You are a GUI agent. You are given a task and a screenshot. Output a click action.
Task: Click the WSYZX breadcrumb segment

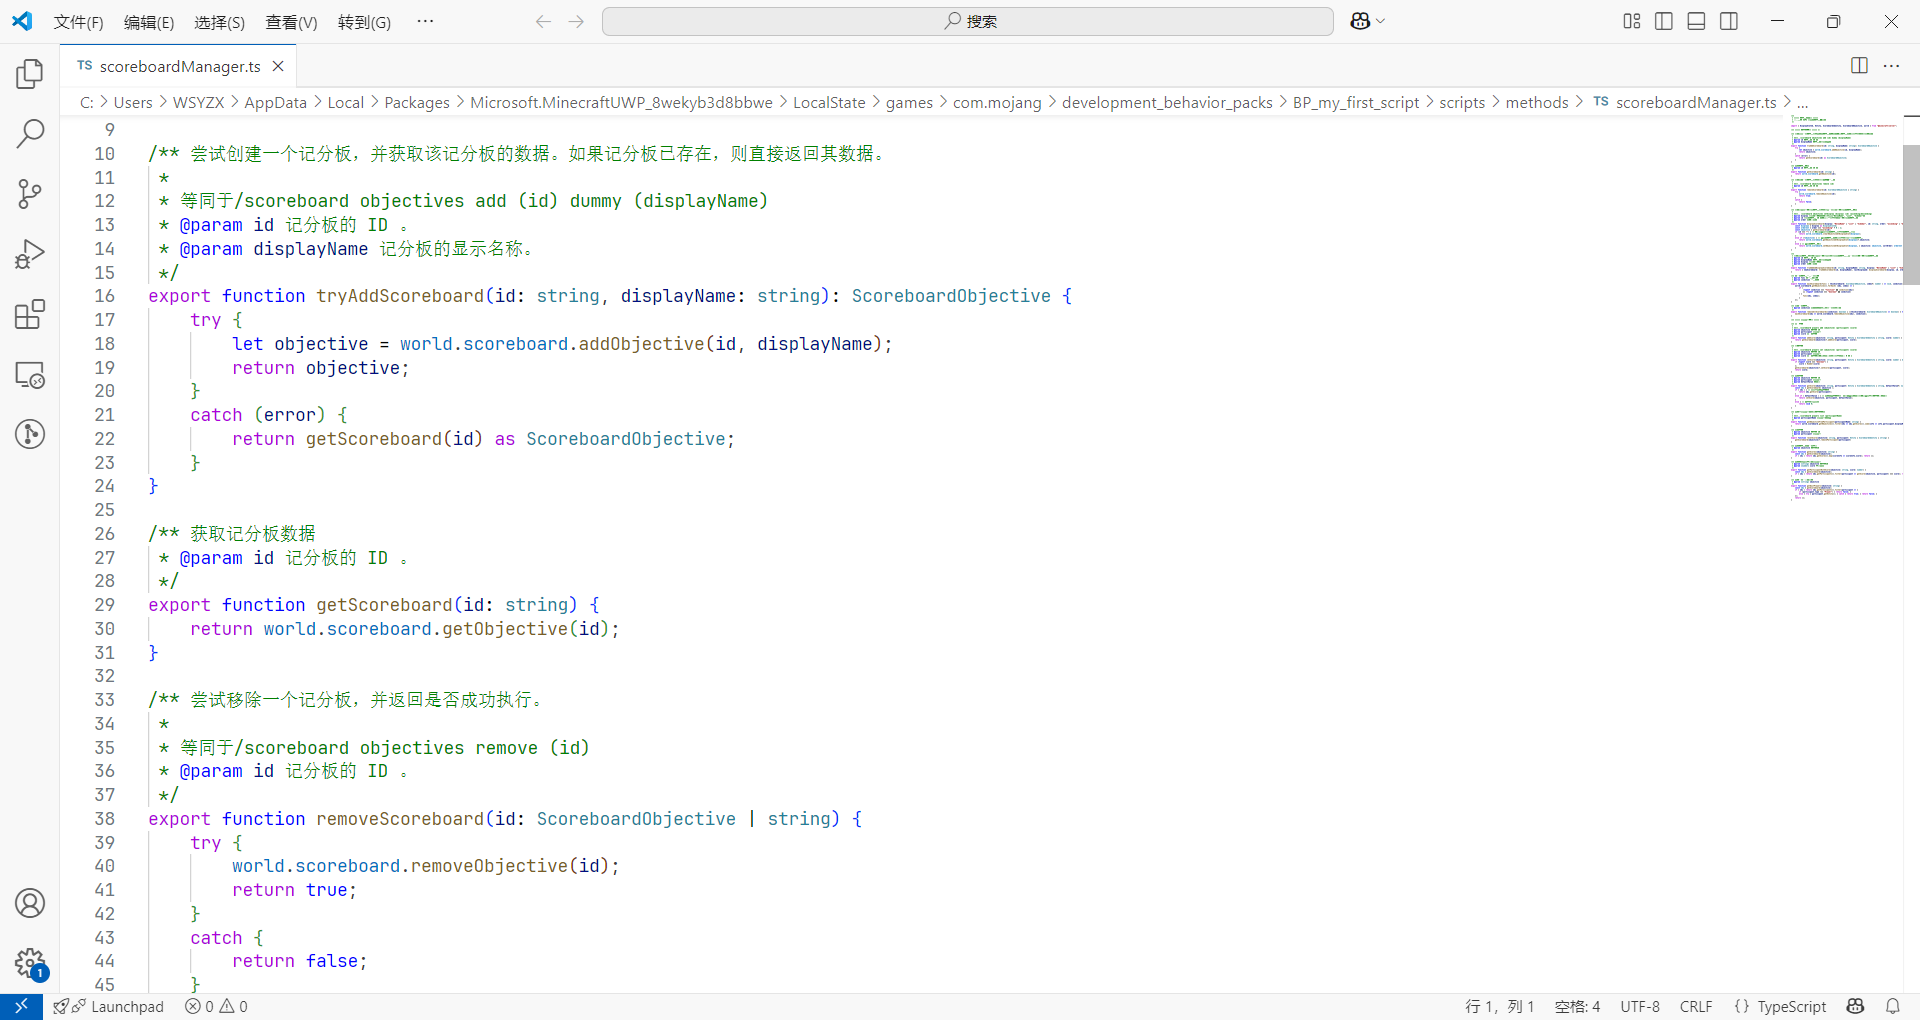pyautogui.click(x=198, y=102)
